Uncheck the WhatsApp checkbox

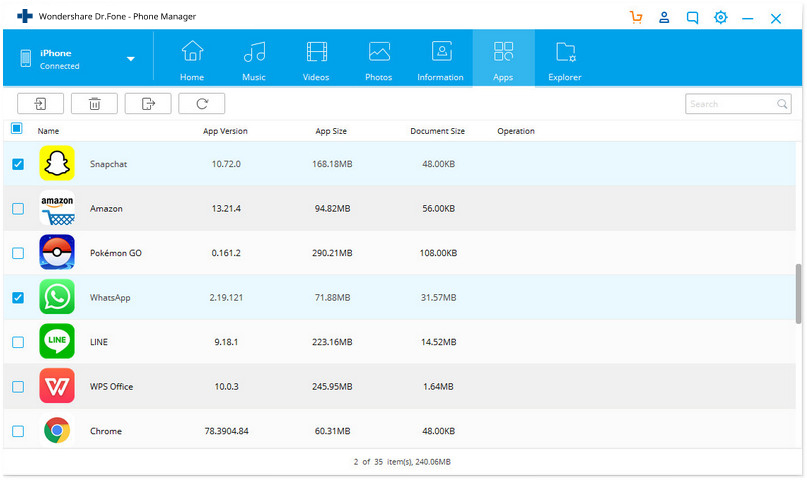pyautogui.click(x=18, y=297)
